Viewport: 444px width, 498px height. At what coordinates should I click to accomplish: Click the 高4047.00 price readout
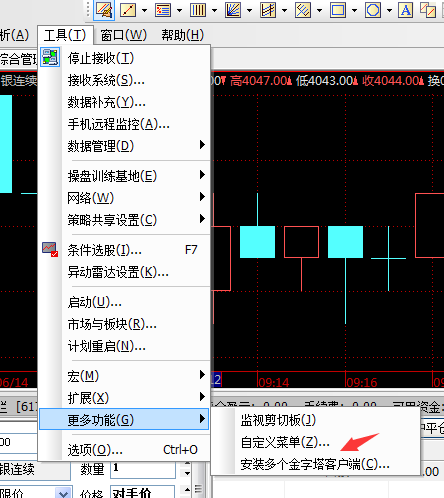(x=261, y=81)
